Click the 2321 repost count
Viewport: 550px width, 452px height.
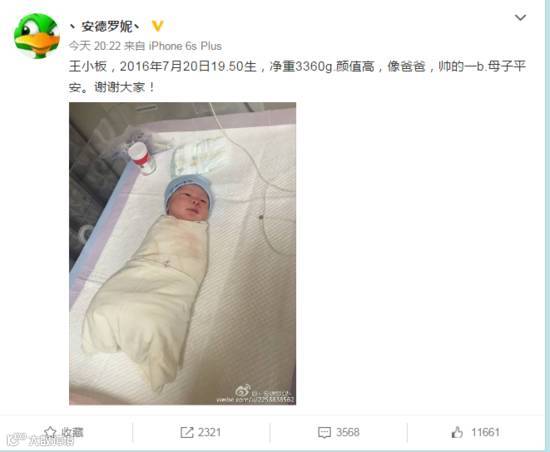point(209,432)
